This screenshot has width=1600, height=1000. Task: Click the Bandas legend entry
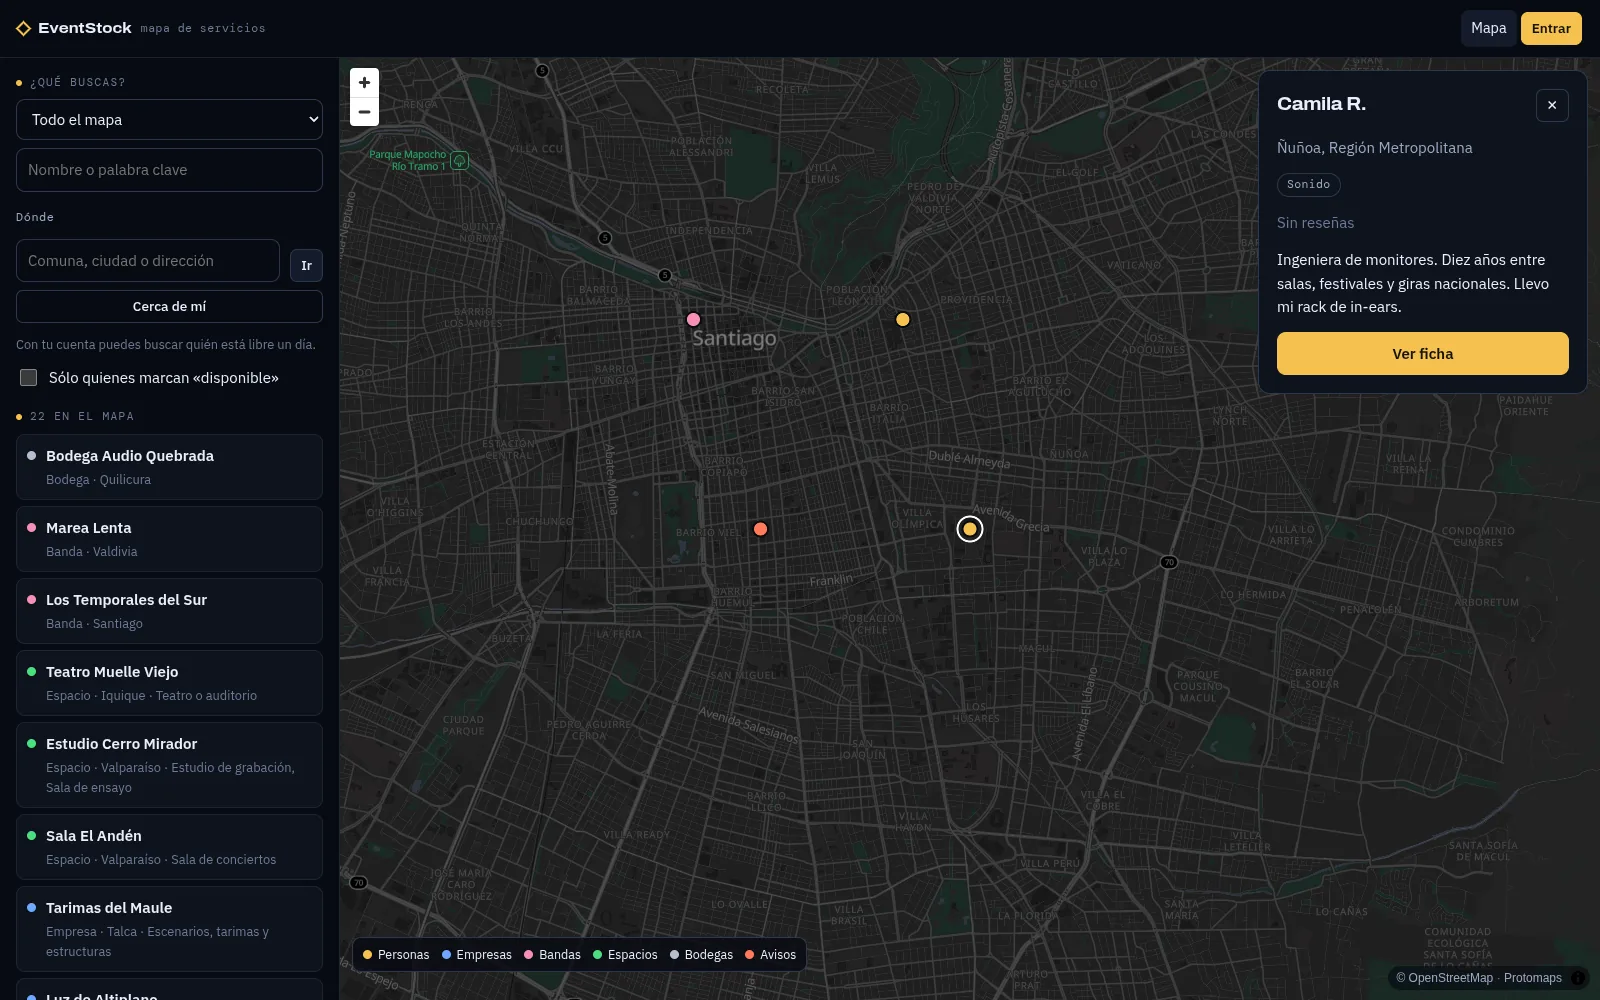(552, 955)
